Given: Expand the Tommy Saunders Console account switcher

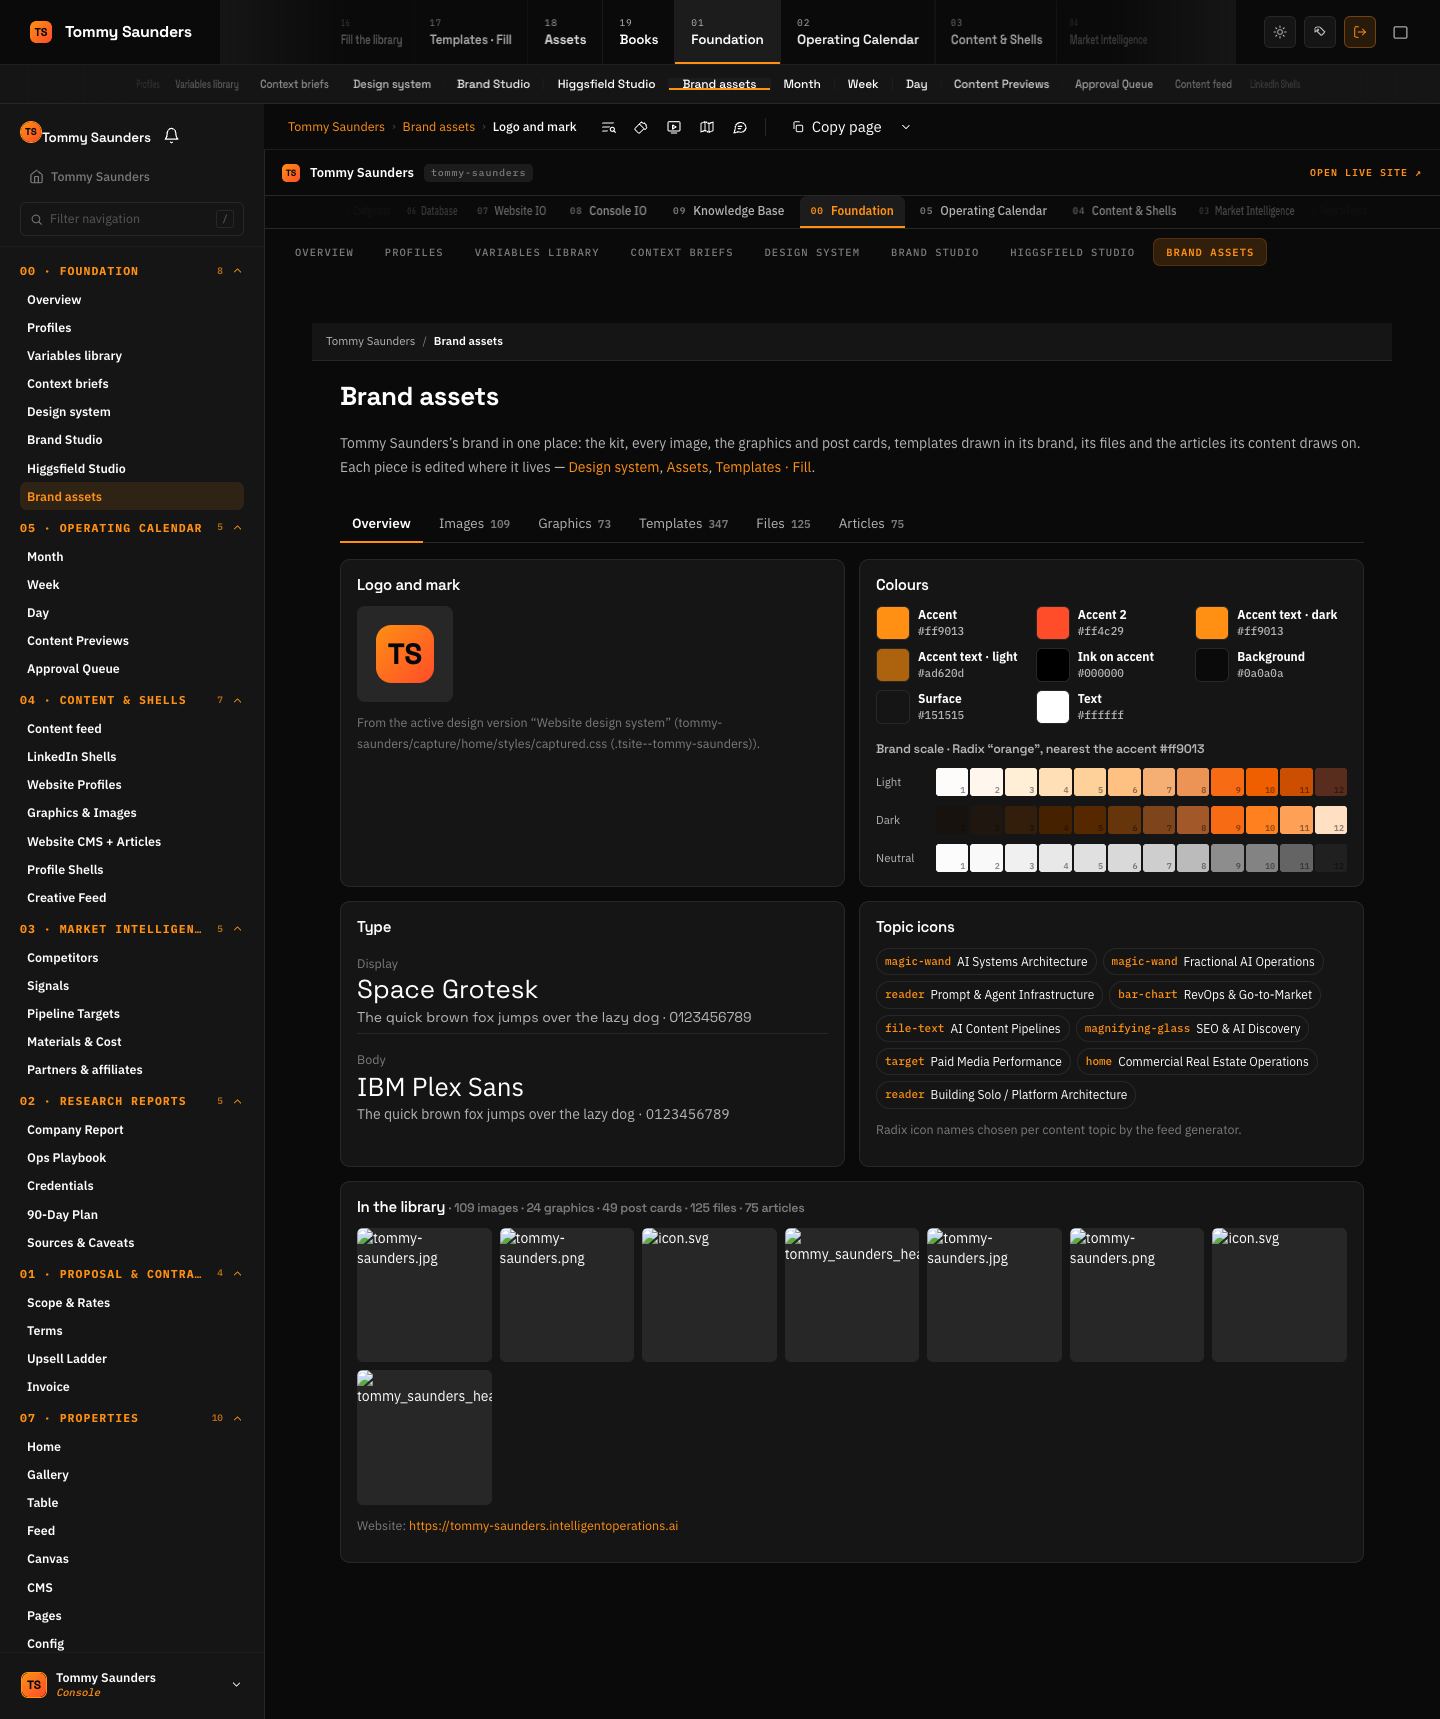Looking at the screenshot, I should [x=132, y=1684].
